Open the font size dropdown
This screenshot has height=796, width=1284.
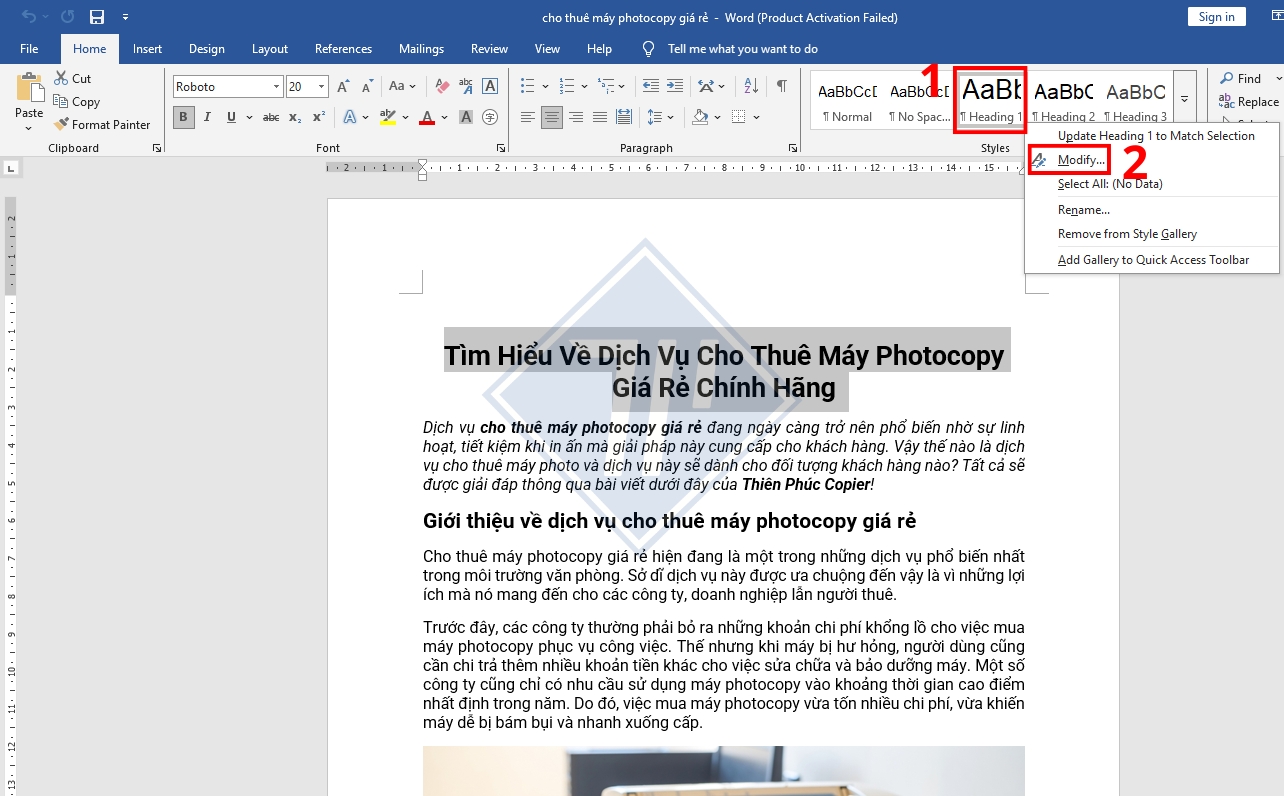coord(321,87)
